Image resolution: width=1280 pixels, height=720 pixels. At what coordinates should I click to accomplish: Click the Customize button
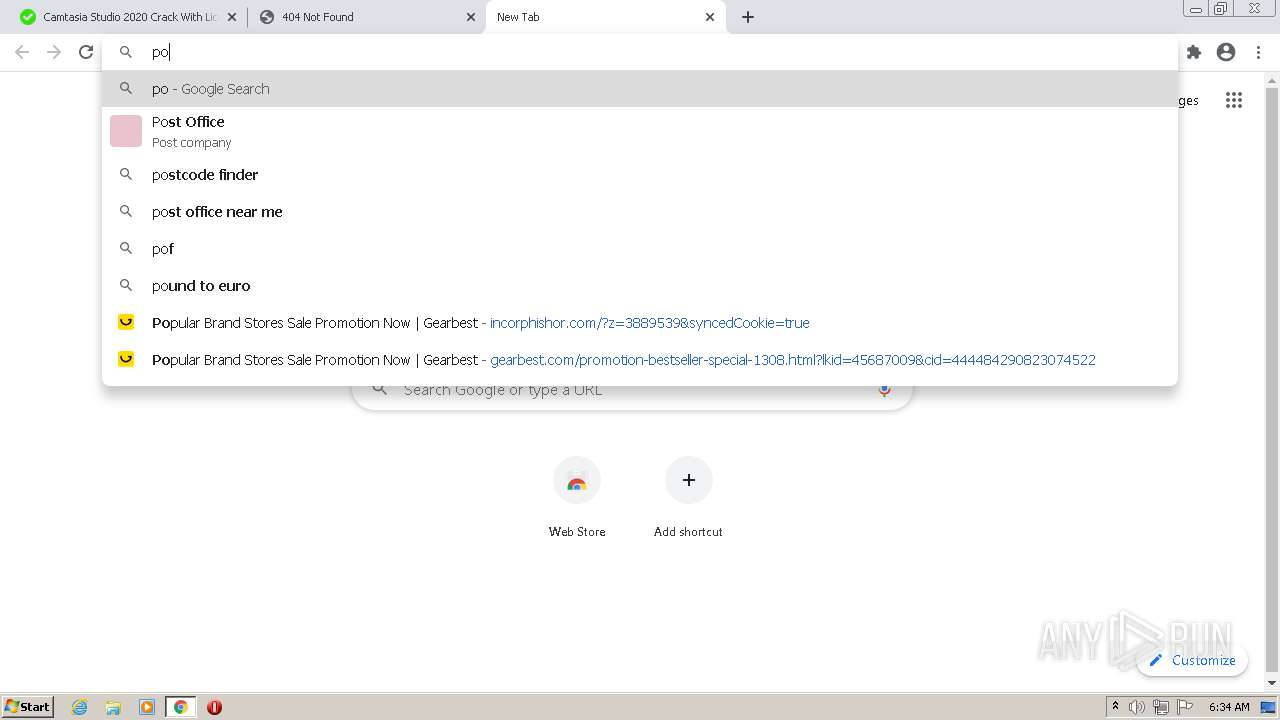(1192, 660)
